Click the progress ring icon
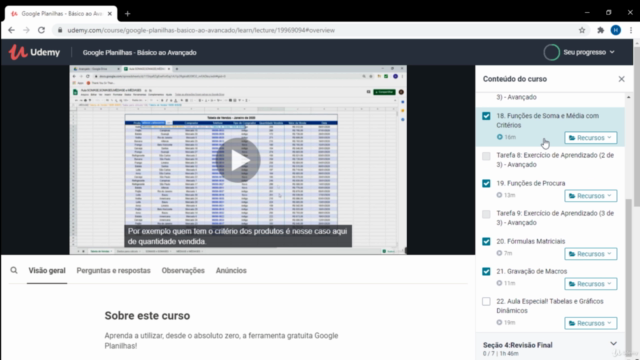 pos(551,52)
